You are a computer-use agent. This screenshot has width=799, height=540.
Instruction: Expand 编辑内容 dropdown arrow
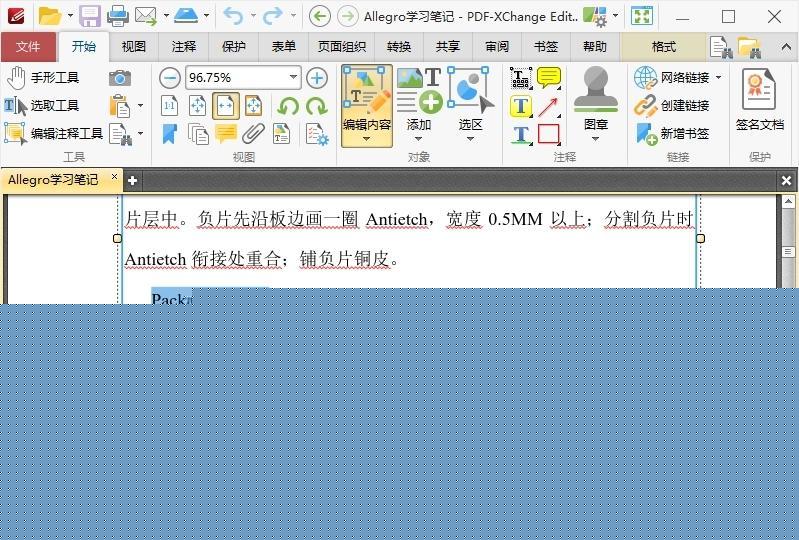coord(366,139)
